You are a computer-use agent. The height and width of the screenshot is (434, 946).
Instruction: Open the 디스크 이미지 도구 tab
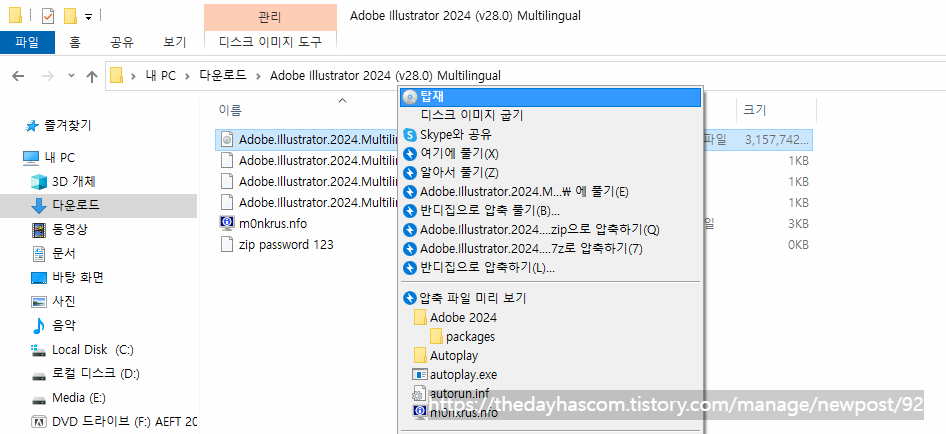(x=270, y=42)
